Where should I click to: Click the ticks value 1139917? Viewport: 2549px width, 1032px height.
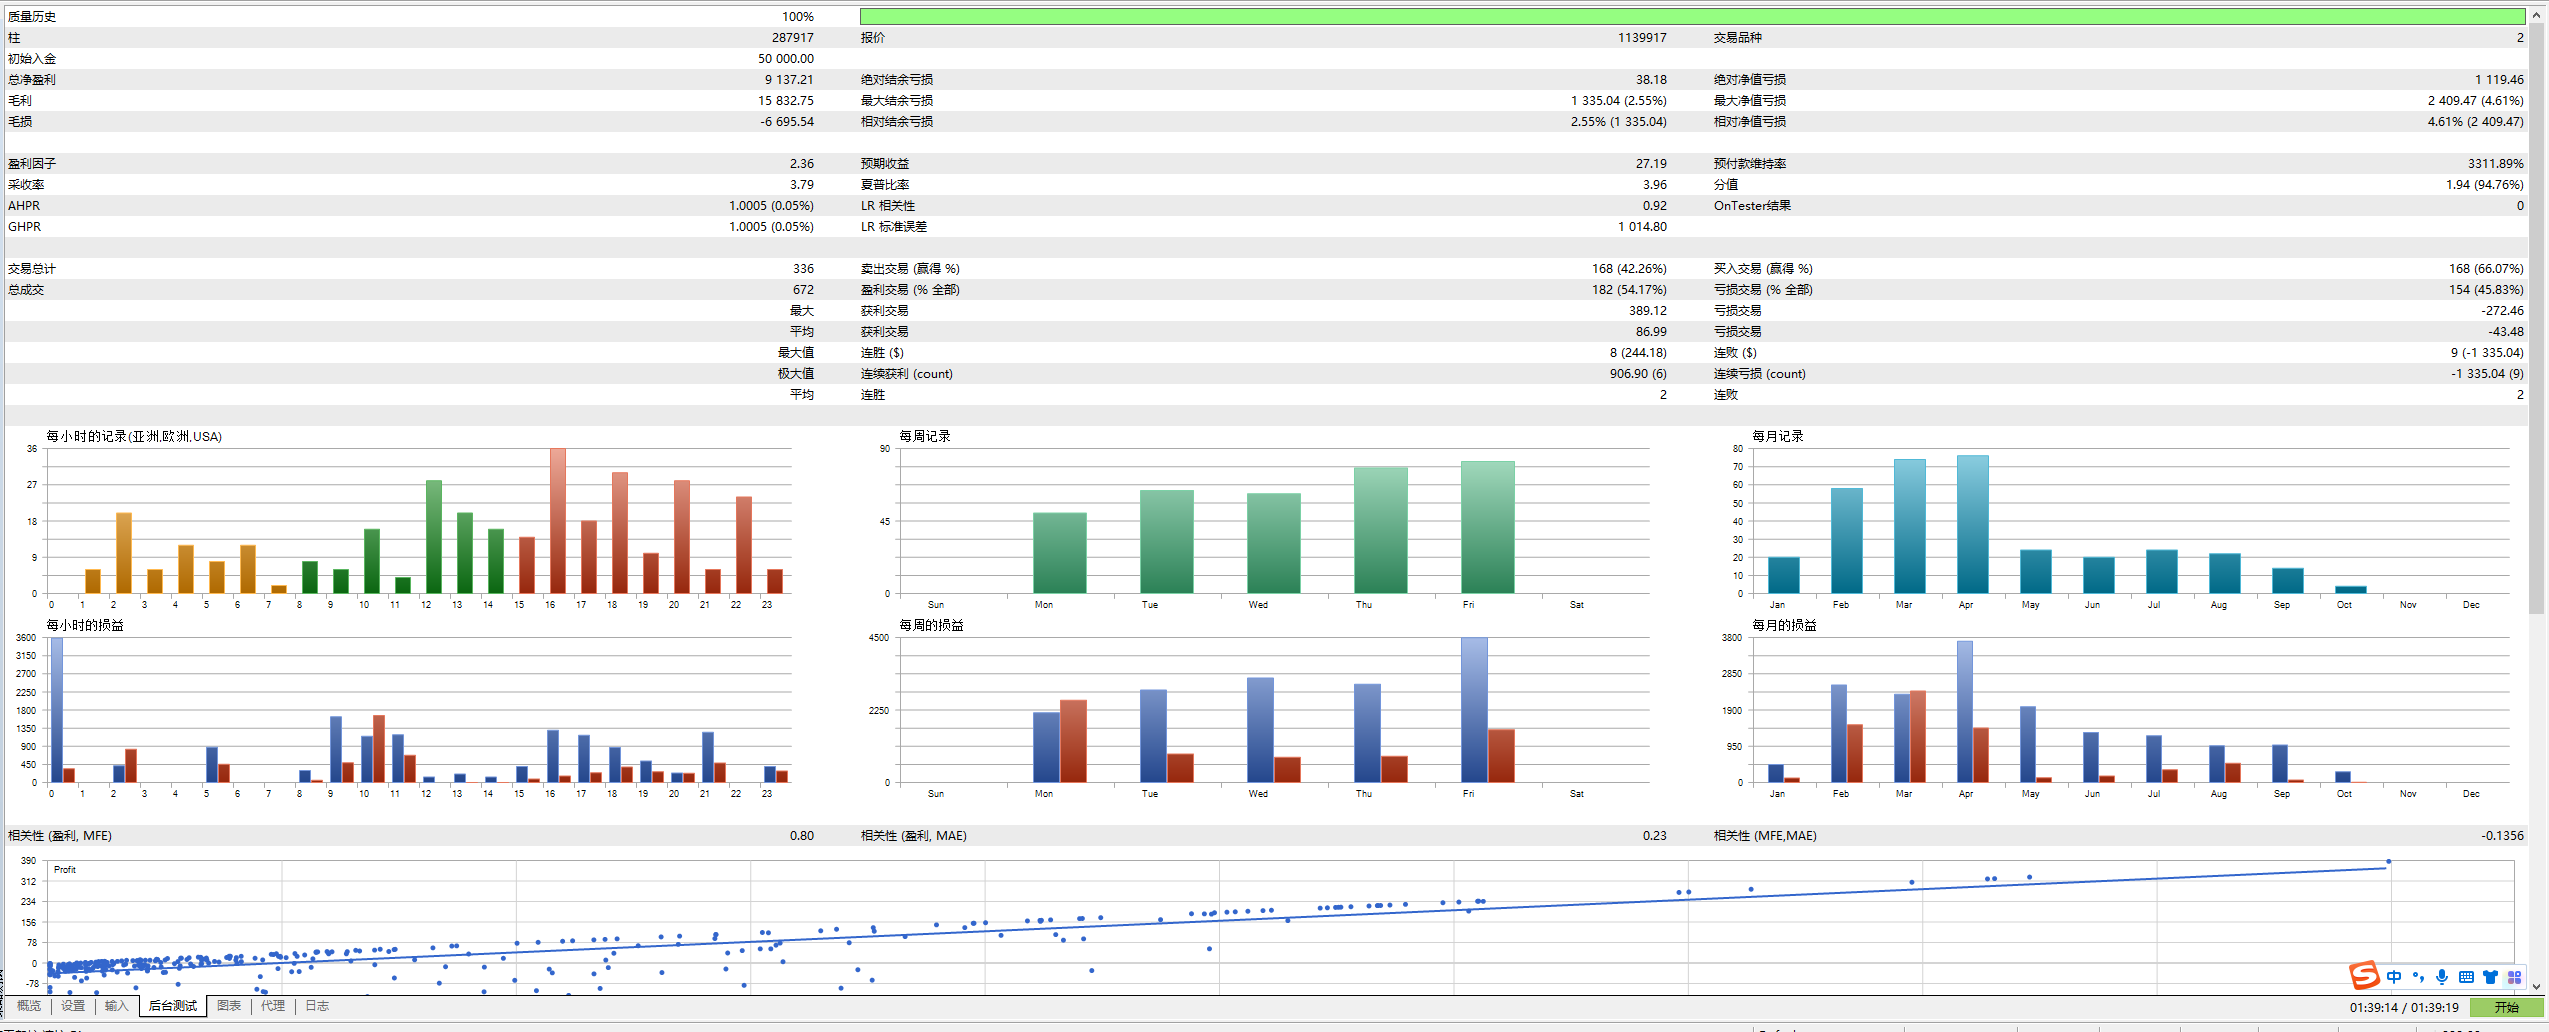(1642, 37)
